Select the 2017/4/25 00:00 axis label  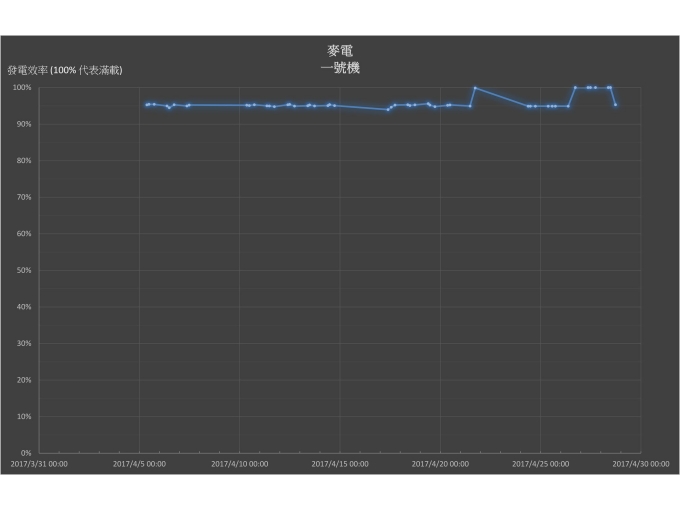(541, 464)
